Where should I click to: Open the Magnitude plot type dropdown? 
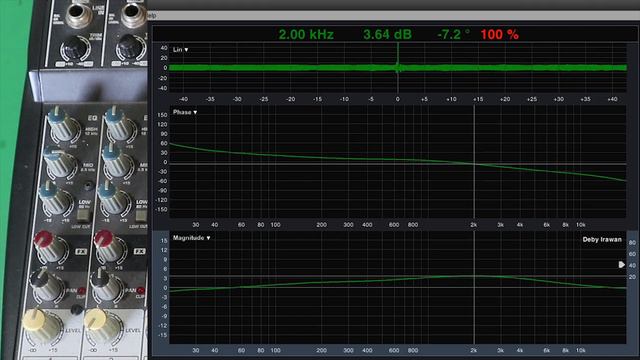191,238
